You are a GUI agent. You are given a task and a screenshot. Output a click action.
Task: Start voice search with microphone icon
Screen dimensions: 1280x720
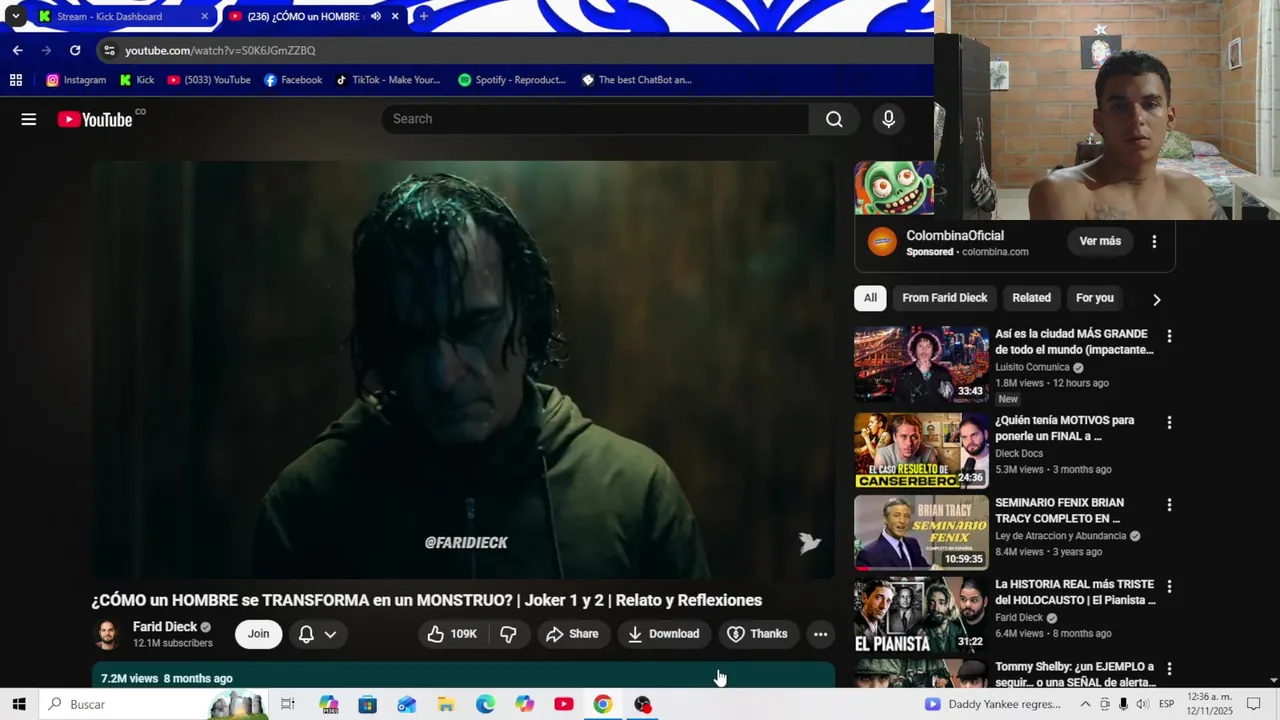click(888, 119)
